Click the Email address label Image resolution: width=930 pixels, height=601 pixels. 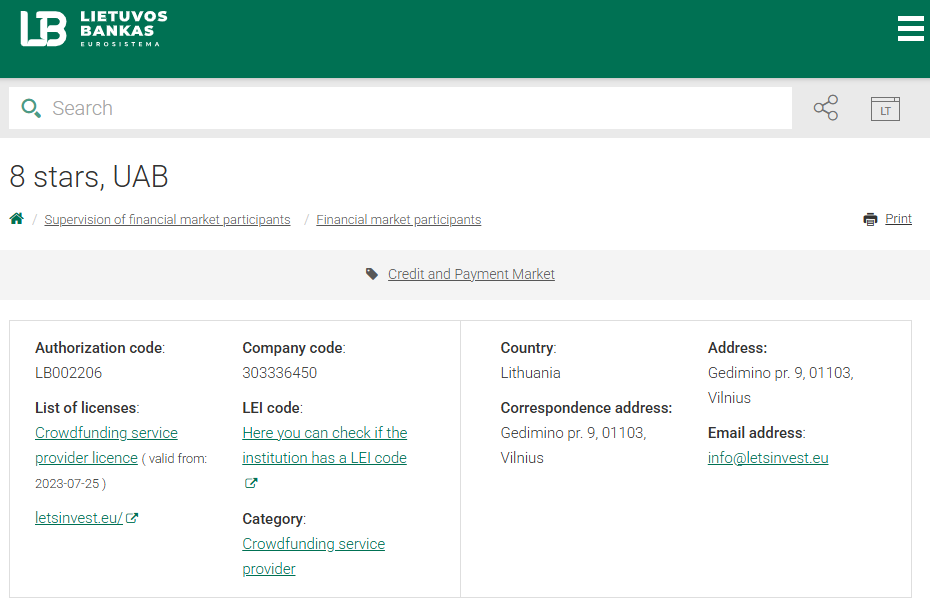(756, 433)
